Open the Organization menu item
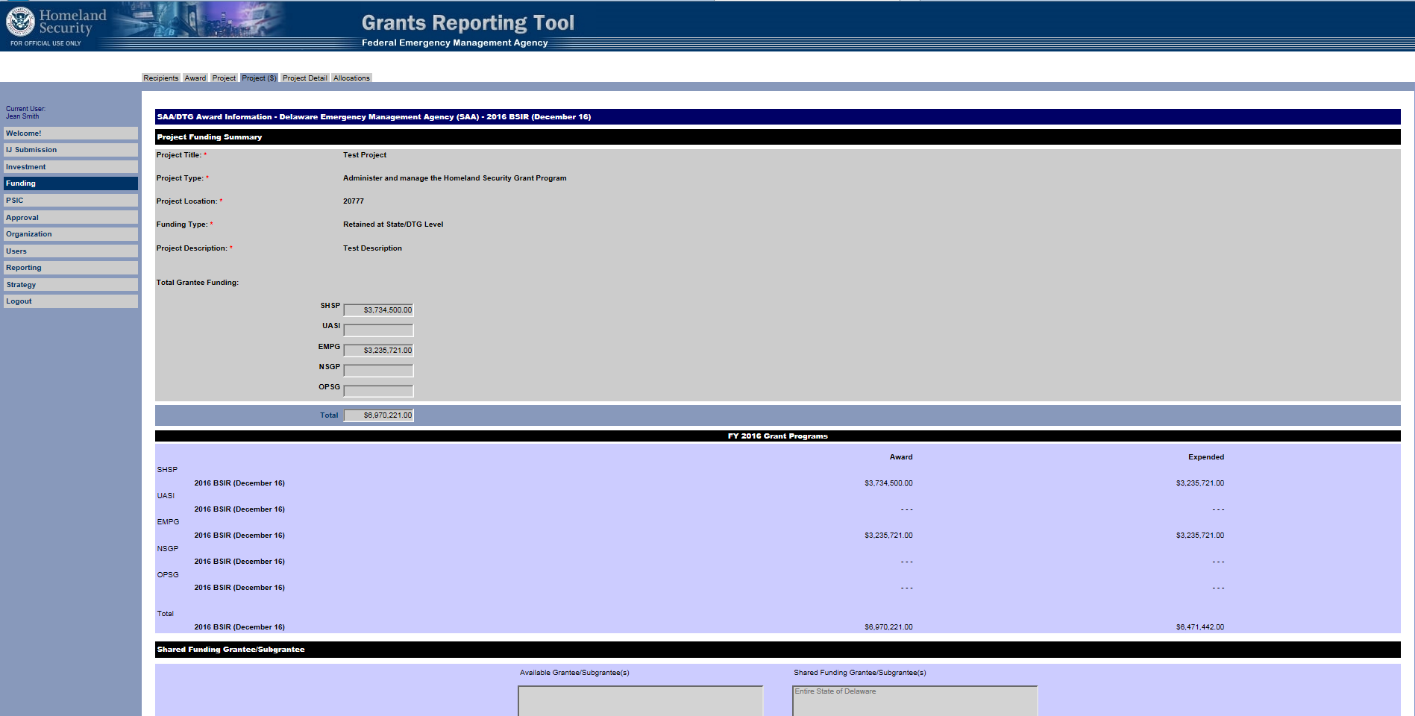The width and height of the screenshot is (1415, 716). coord(70,234)
